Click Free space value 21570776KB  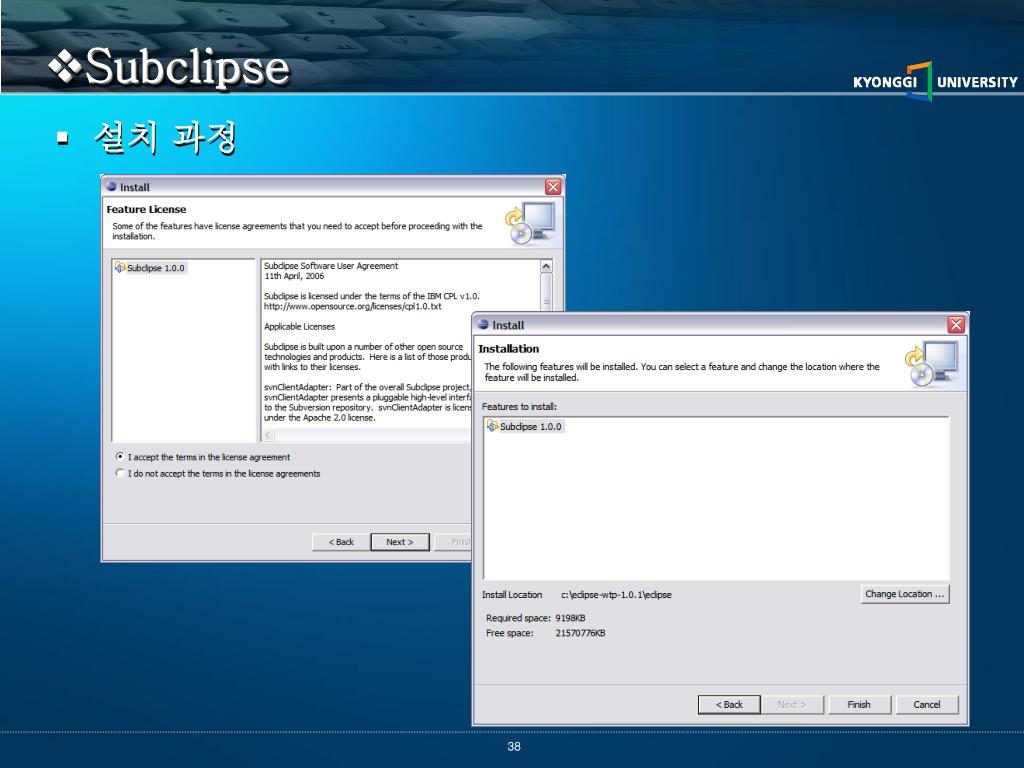pyautogui.click(x=580, y=633)
